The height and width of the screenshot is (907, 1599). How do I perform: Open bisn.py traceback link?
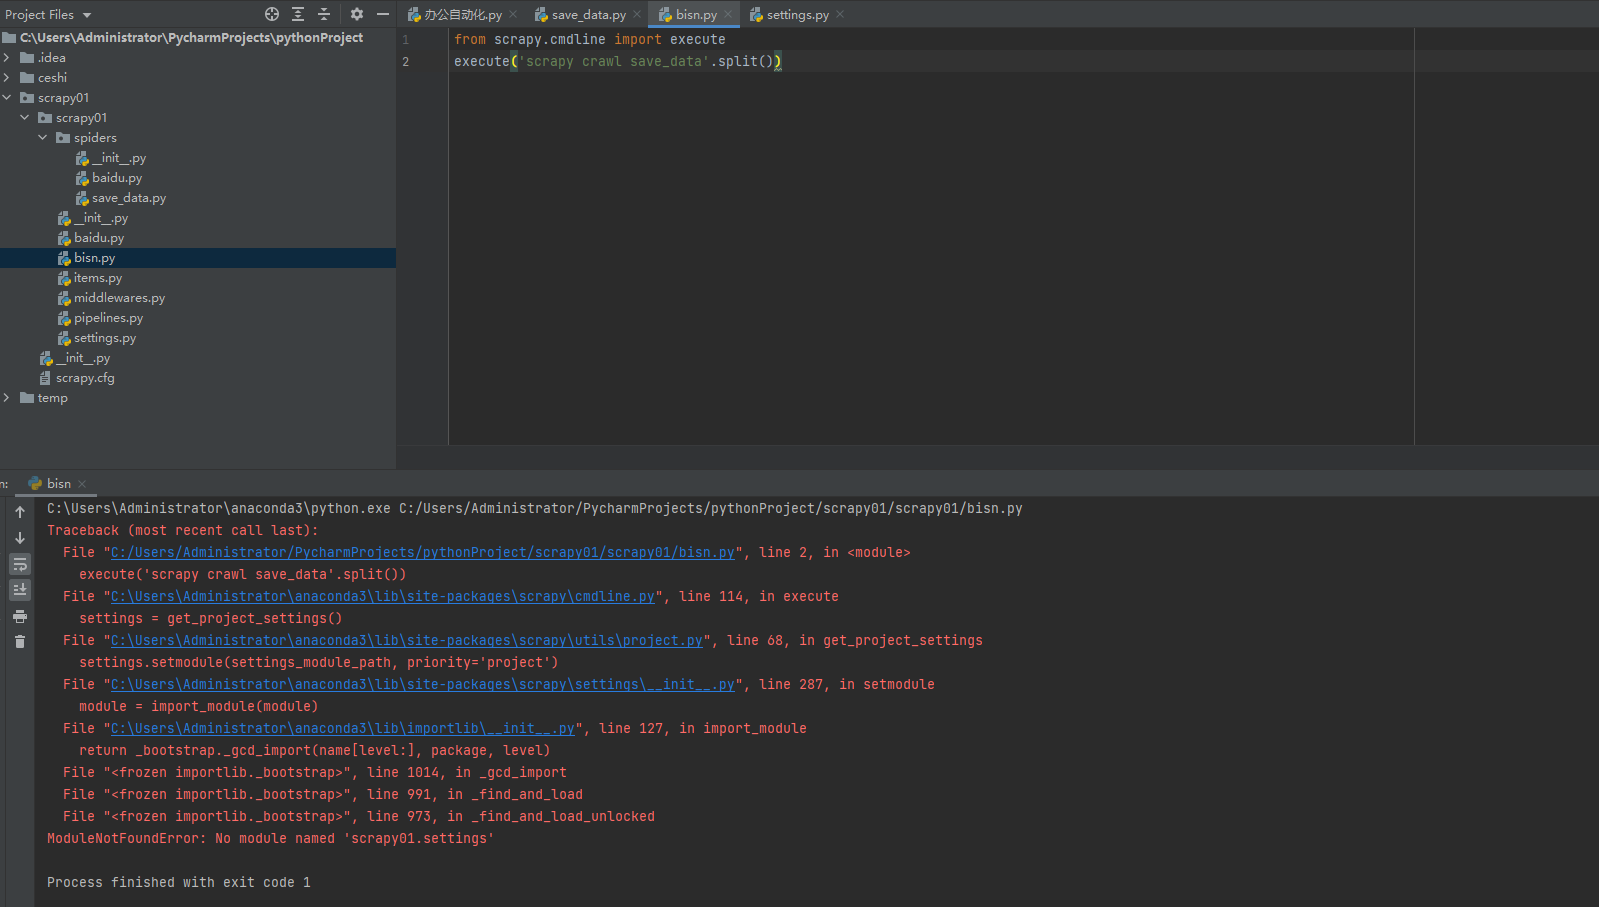[x=423, y=552]
